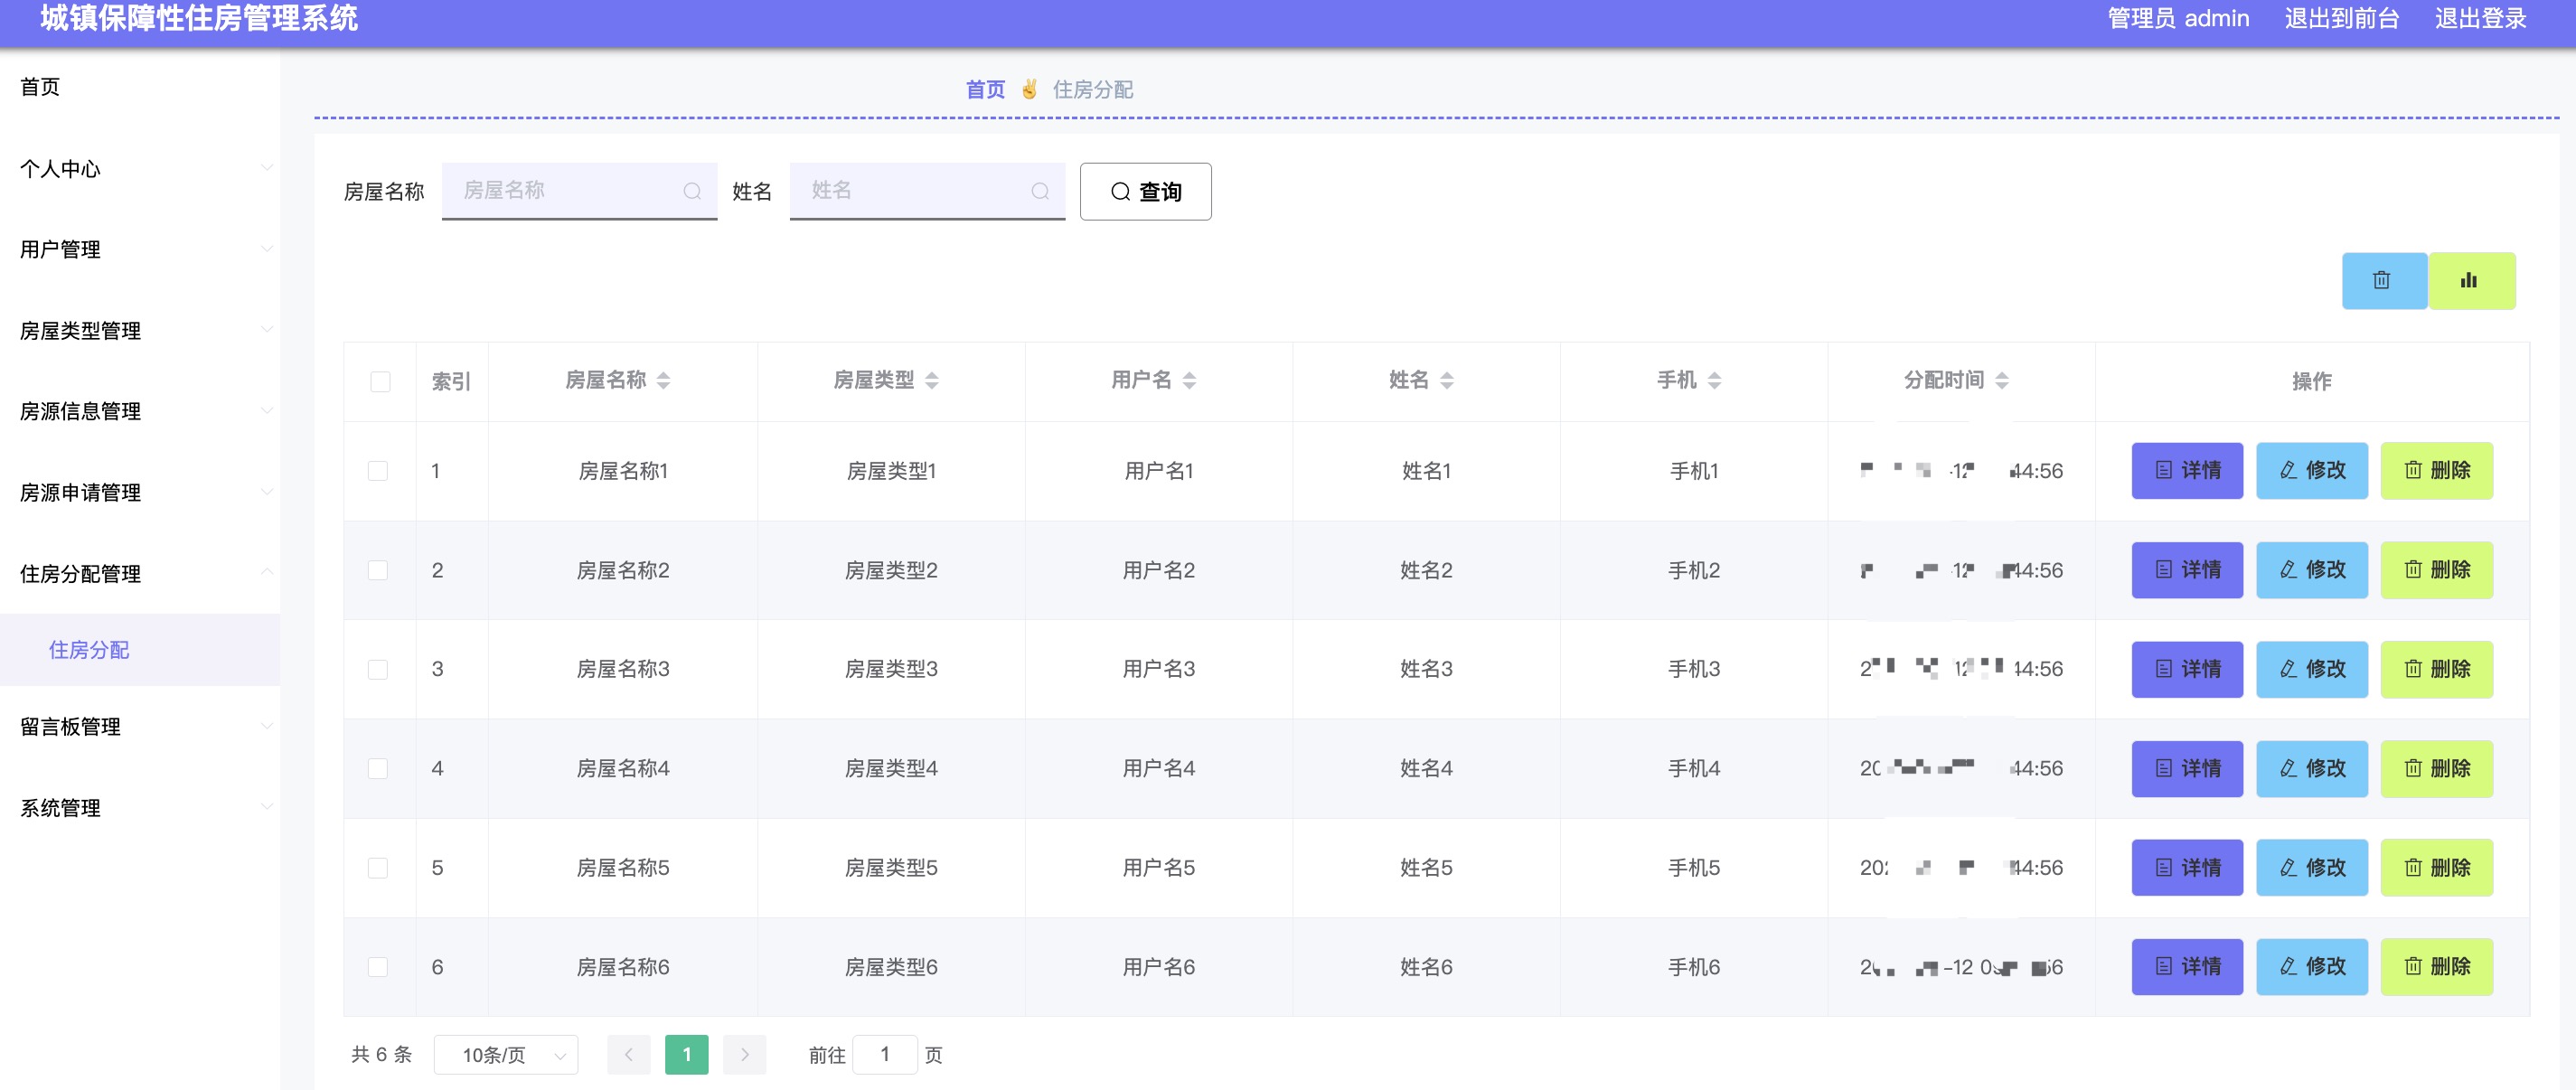Click 修改 for 房屋名称2 row
Image resolution: width=2576 pixels, height=1090 pixels.
tap(2312, 570)
